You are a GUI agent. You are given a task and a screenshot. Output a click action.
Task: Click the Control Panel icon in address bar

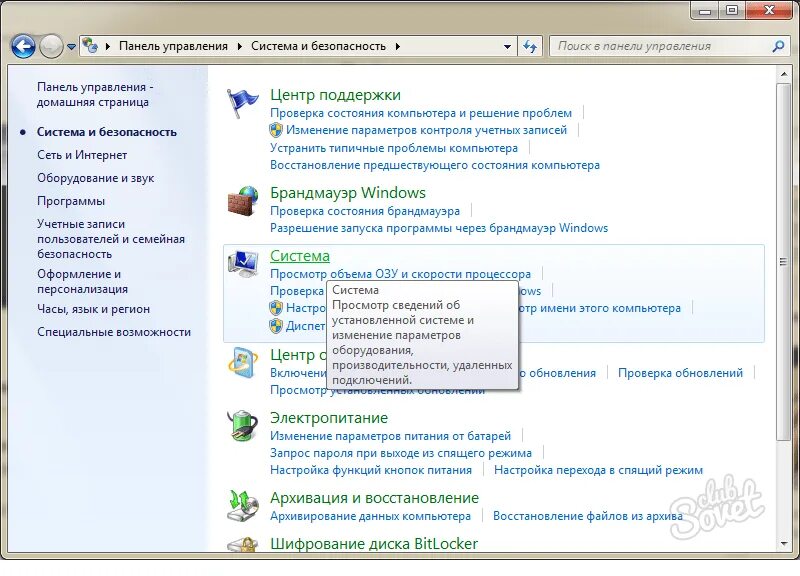point(90,46)
